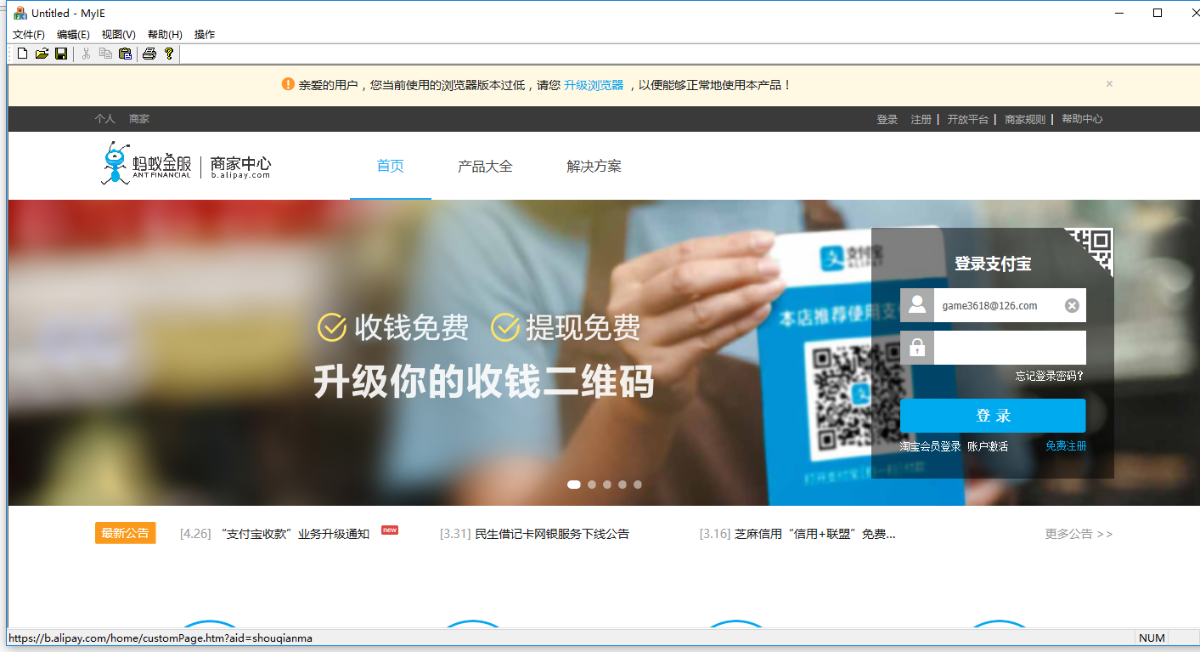This screenshot has width=1200, height=652.
Task: Click the Copy toolbar icon
Action: [x=105, y=54]
